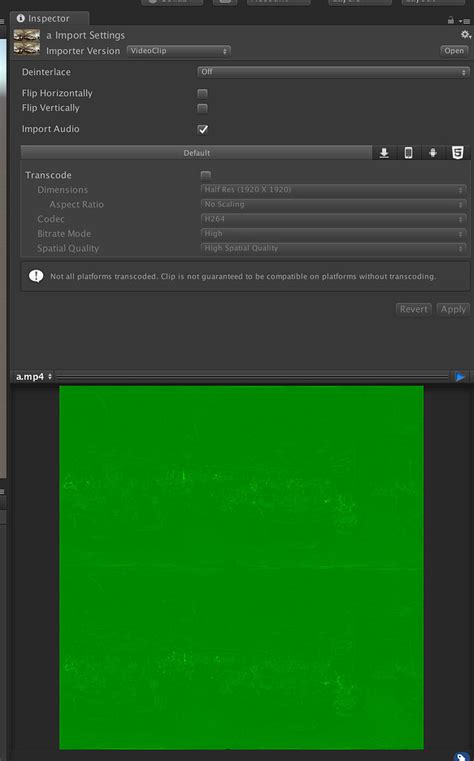The height and width of the screenshot is (761, 474).
Task: Click the green video preview image
Action: (241, 567)
